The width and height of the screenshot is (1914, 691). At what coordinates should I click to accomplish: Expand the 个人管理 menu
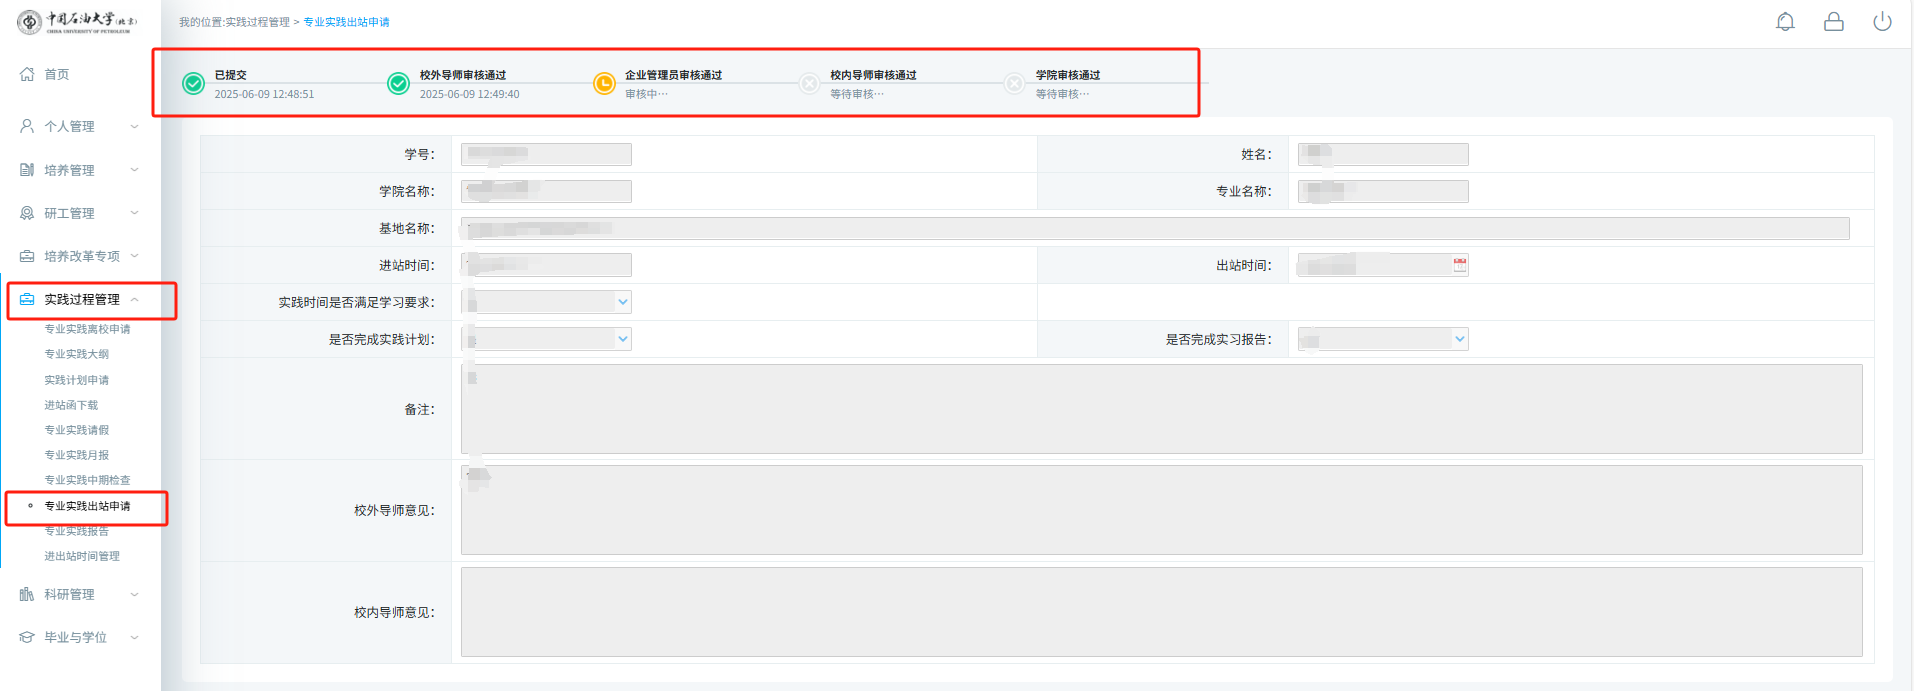78,126
